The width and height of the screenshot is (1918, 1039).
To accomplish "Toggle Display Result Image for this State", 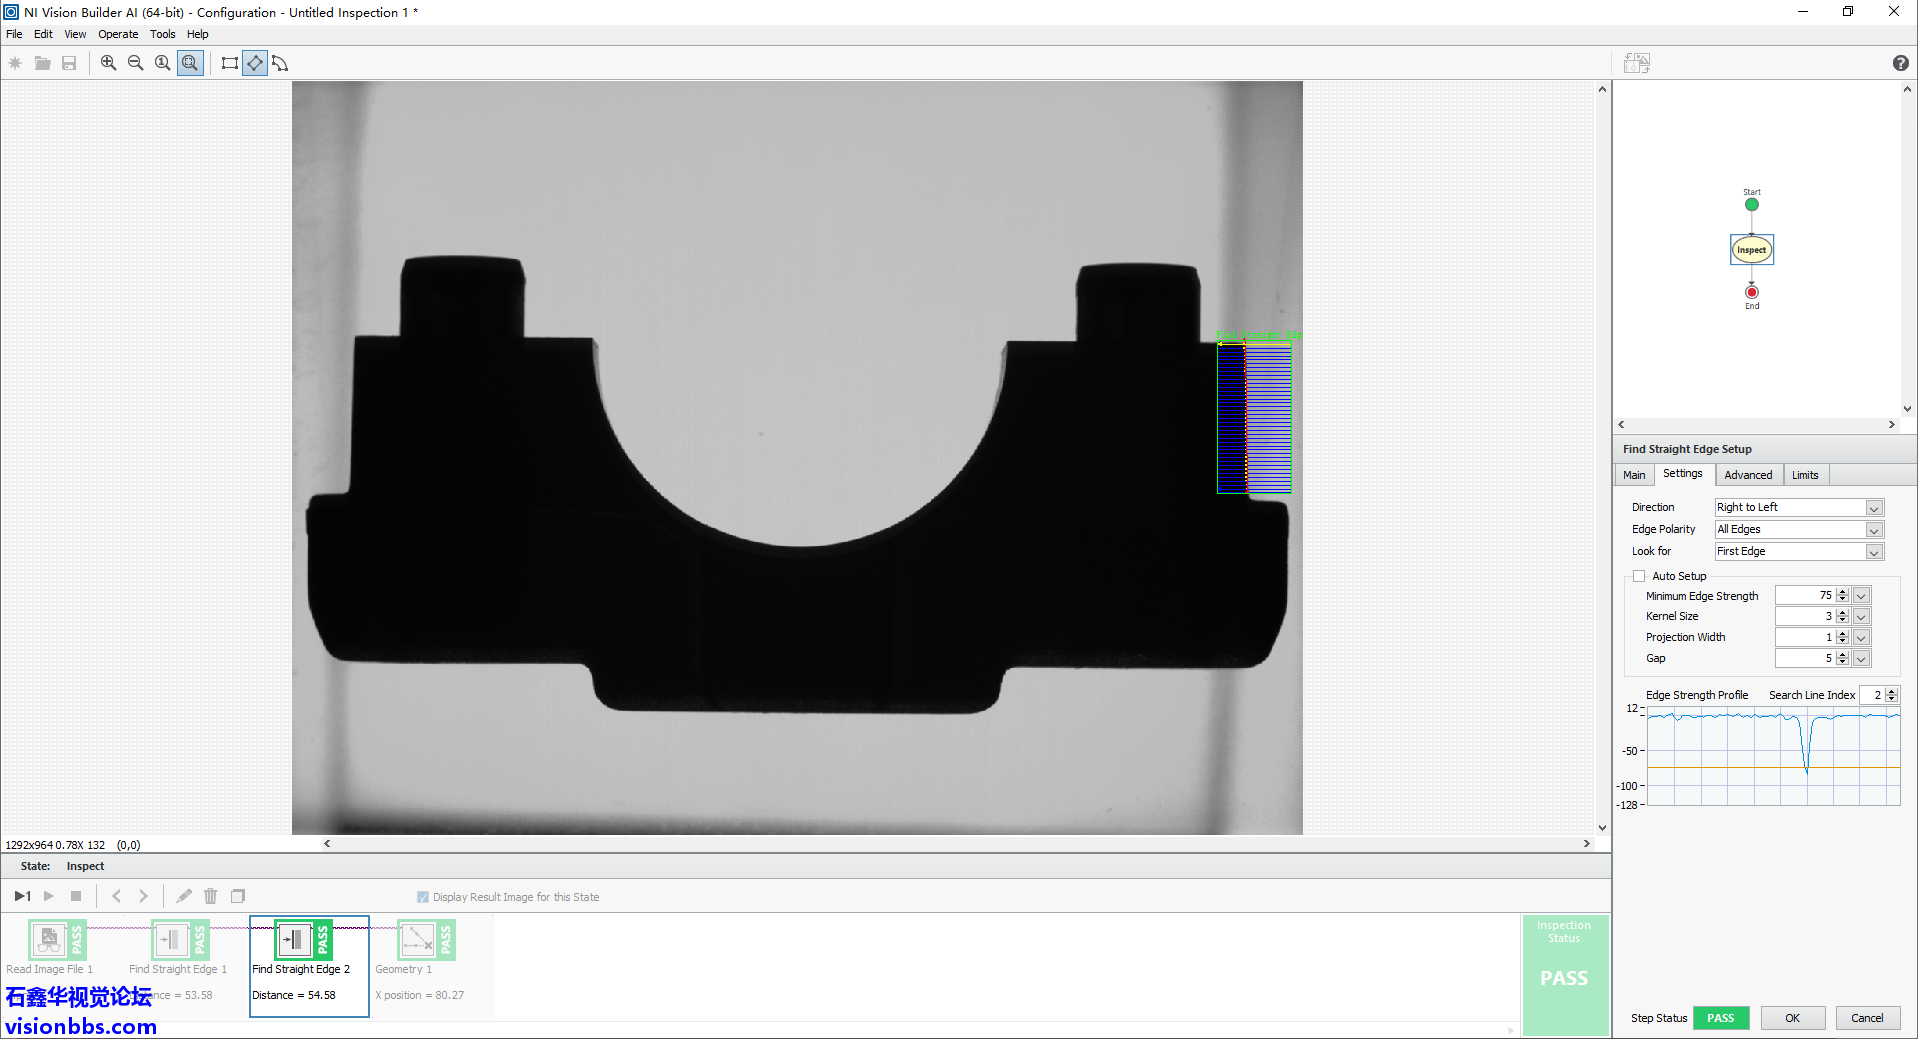I will click(x=423, y=896).
